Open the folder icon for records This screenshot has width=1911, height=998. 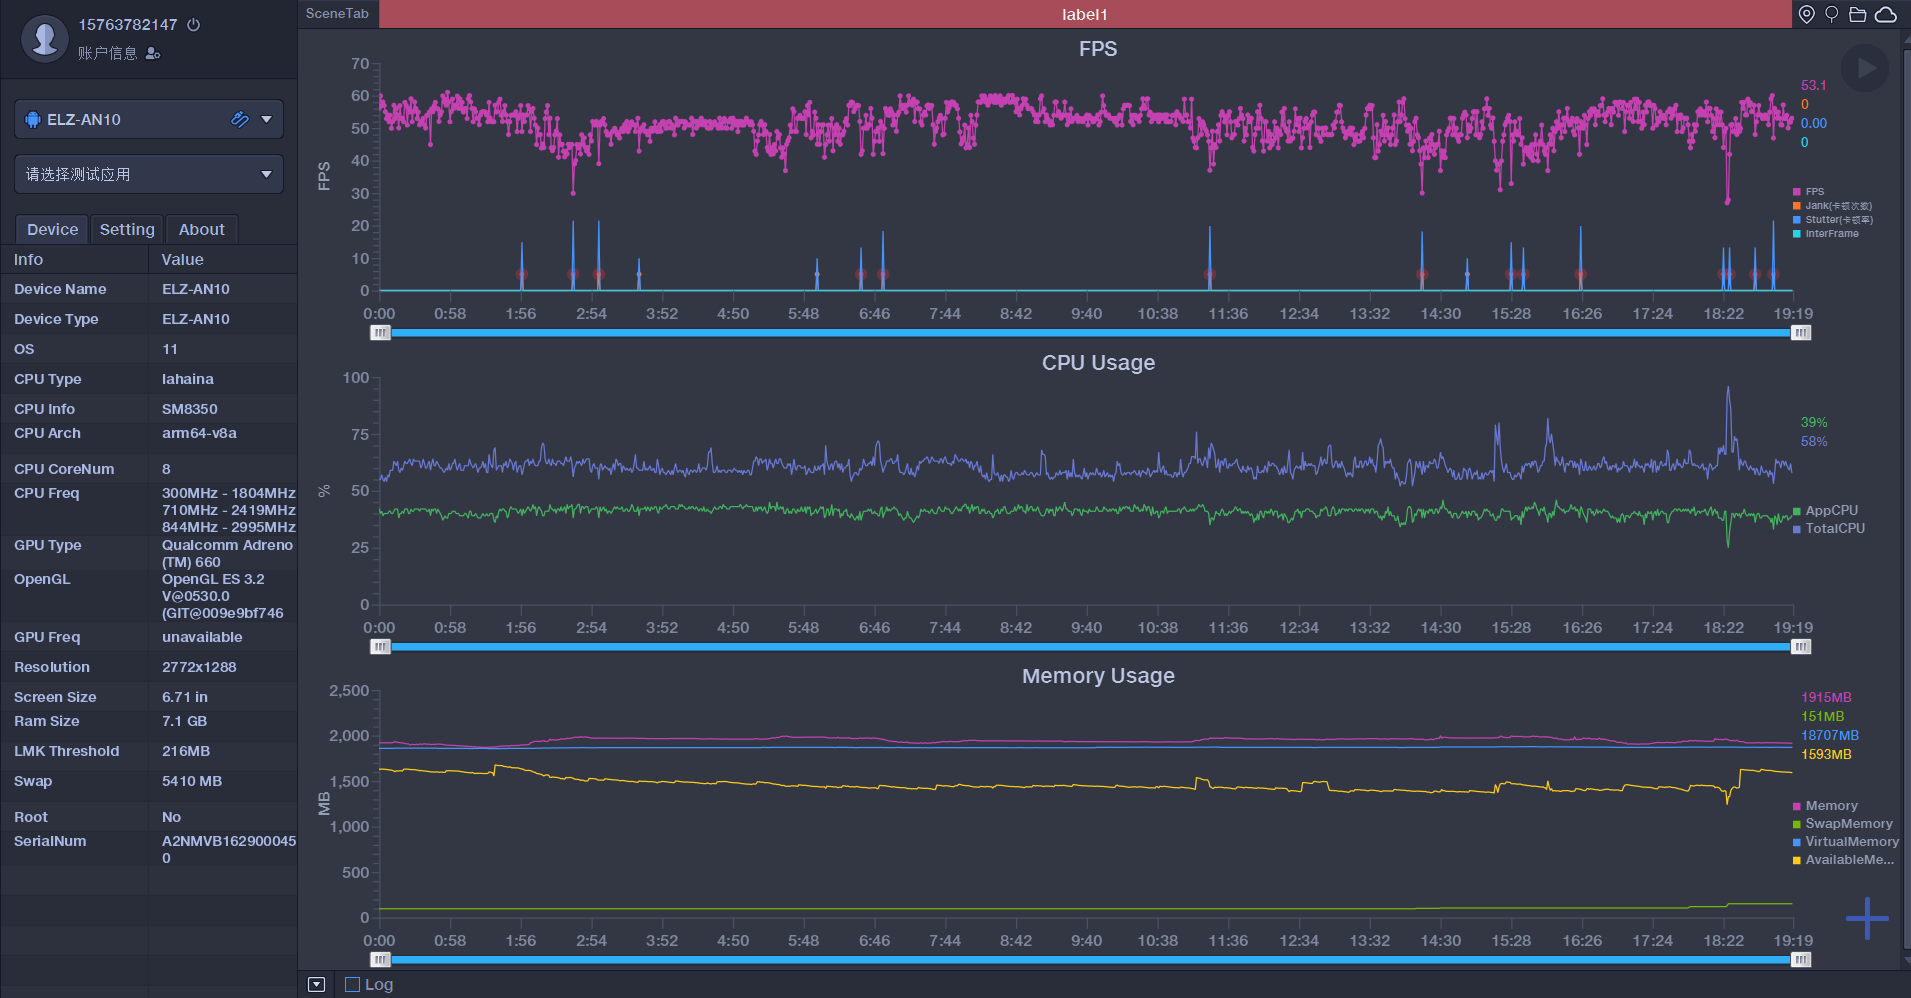(1858, 14)
